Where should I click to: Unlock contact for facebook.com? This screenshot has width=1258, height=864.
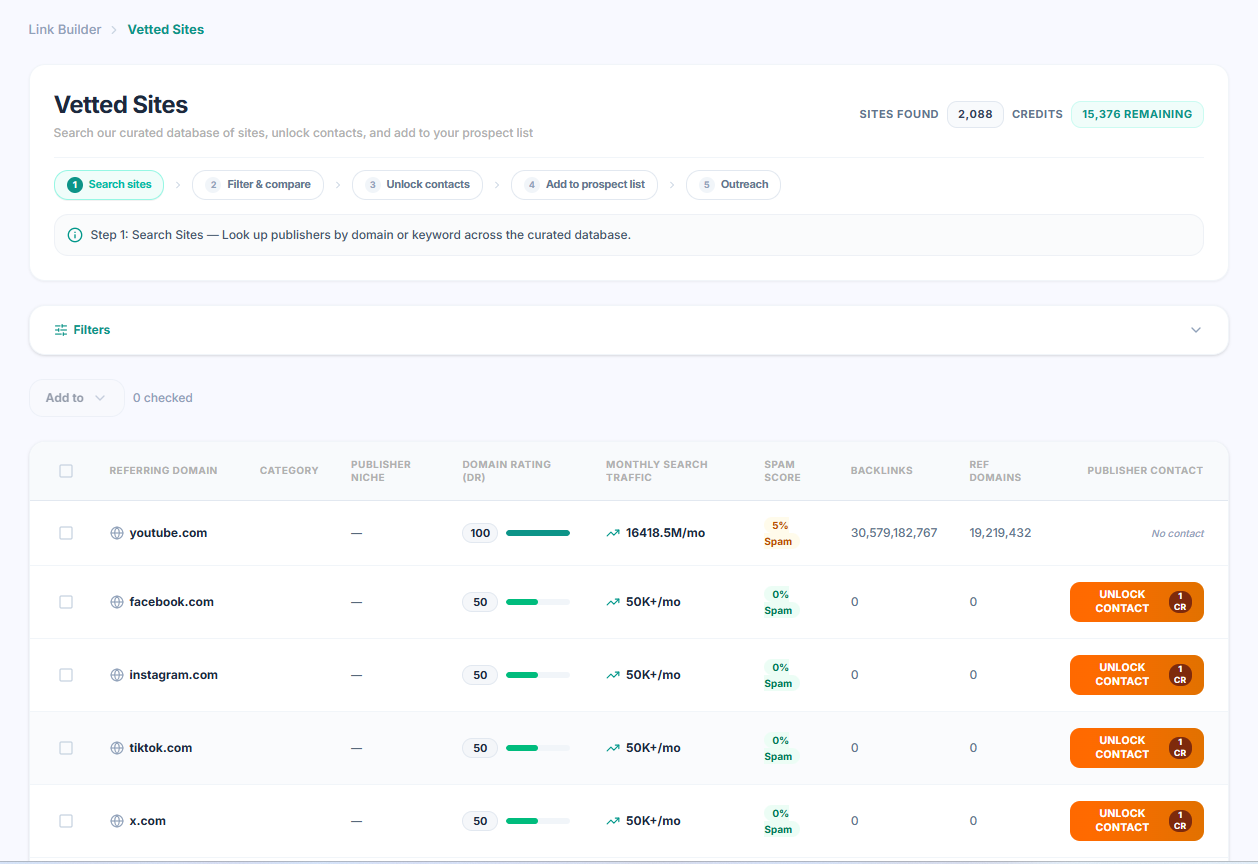tap(1137, 602)
